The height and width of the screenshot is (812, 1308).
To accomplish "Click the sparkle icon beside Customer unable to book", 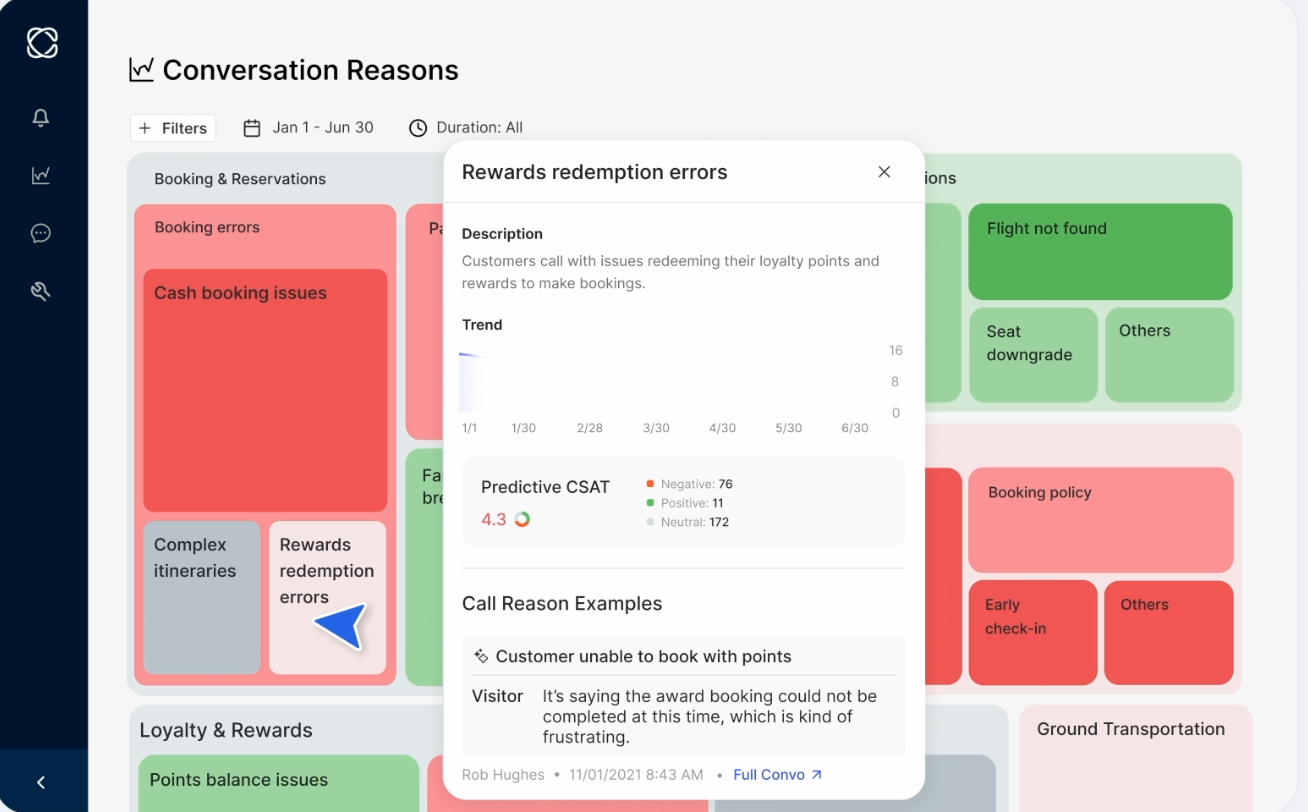I will point(481,657).
